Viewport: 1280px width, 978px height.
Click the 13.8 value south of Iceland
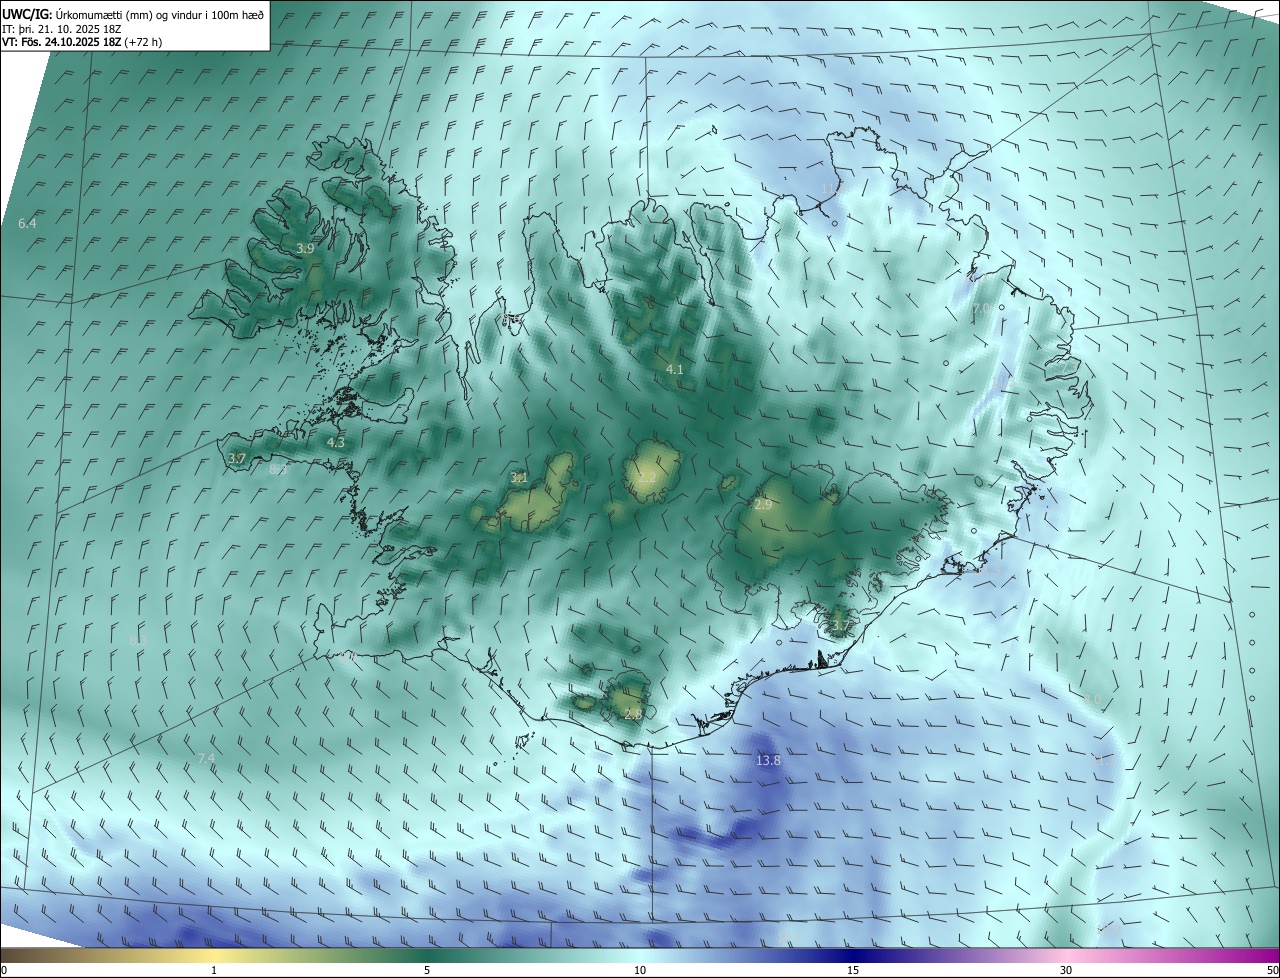coord(768,761)
